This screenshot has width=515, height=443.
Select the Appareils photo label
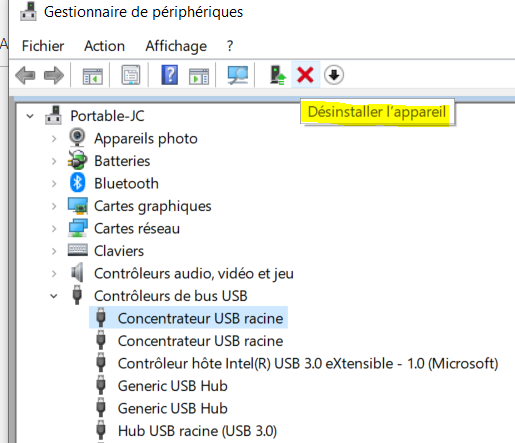click(x=146, y=139)
